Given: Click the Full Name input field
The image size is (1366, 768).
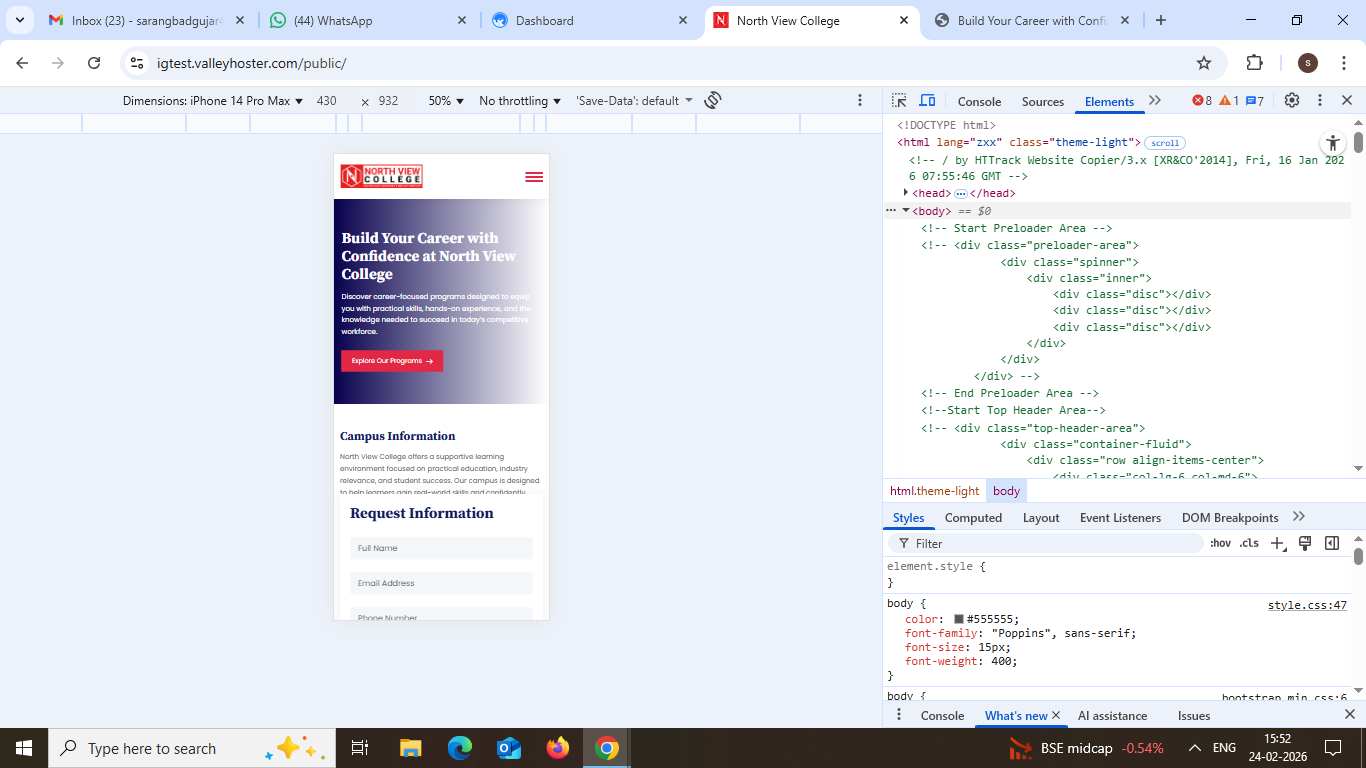Looking at the screenshot, I should pos(441,548).
